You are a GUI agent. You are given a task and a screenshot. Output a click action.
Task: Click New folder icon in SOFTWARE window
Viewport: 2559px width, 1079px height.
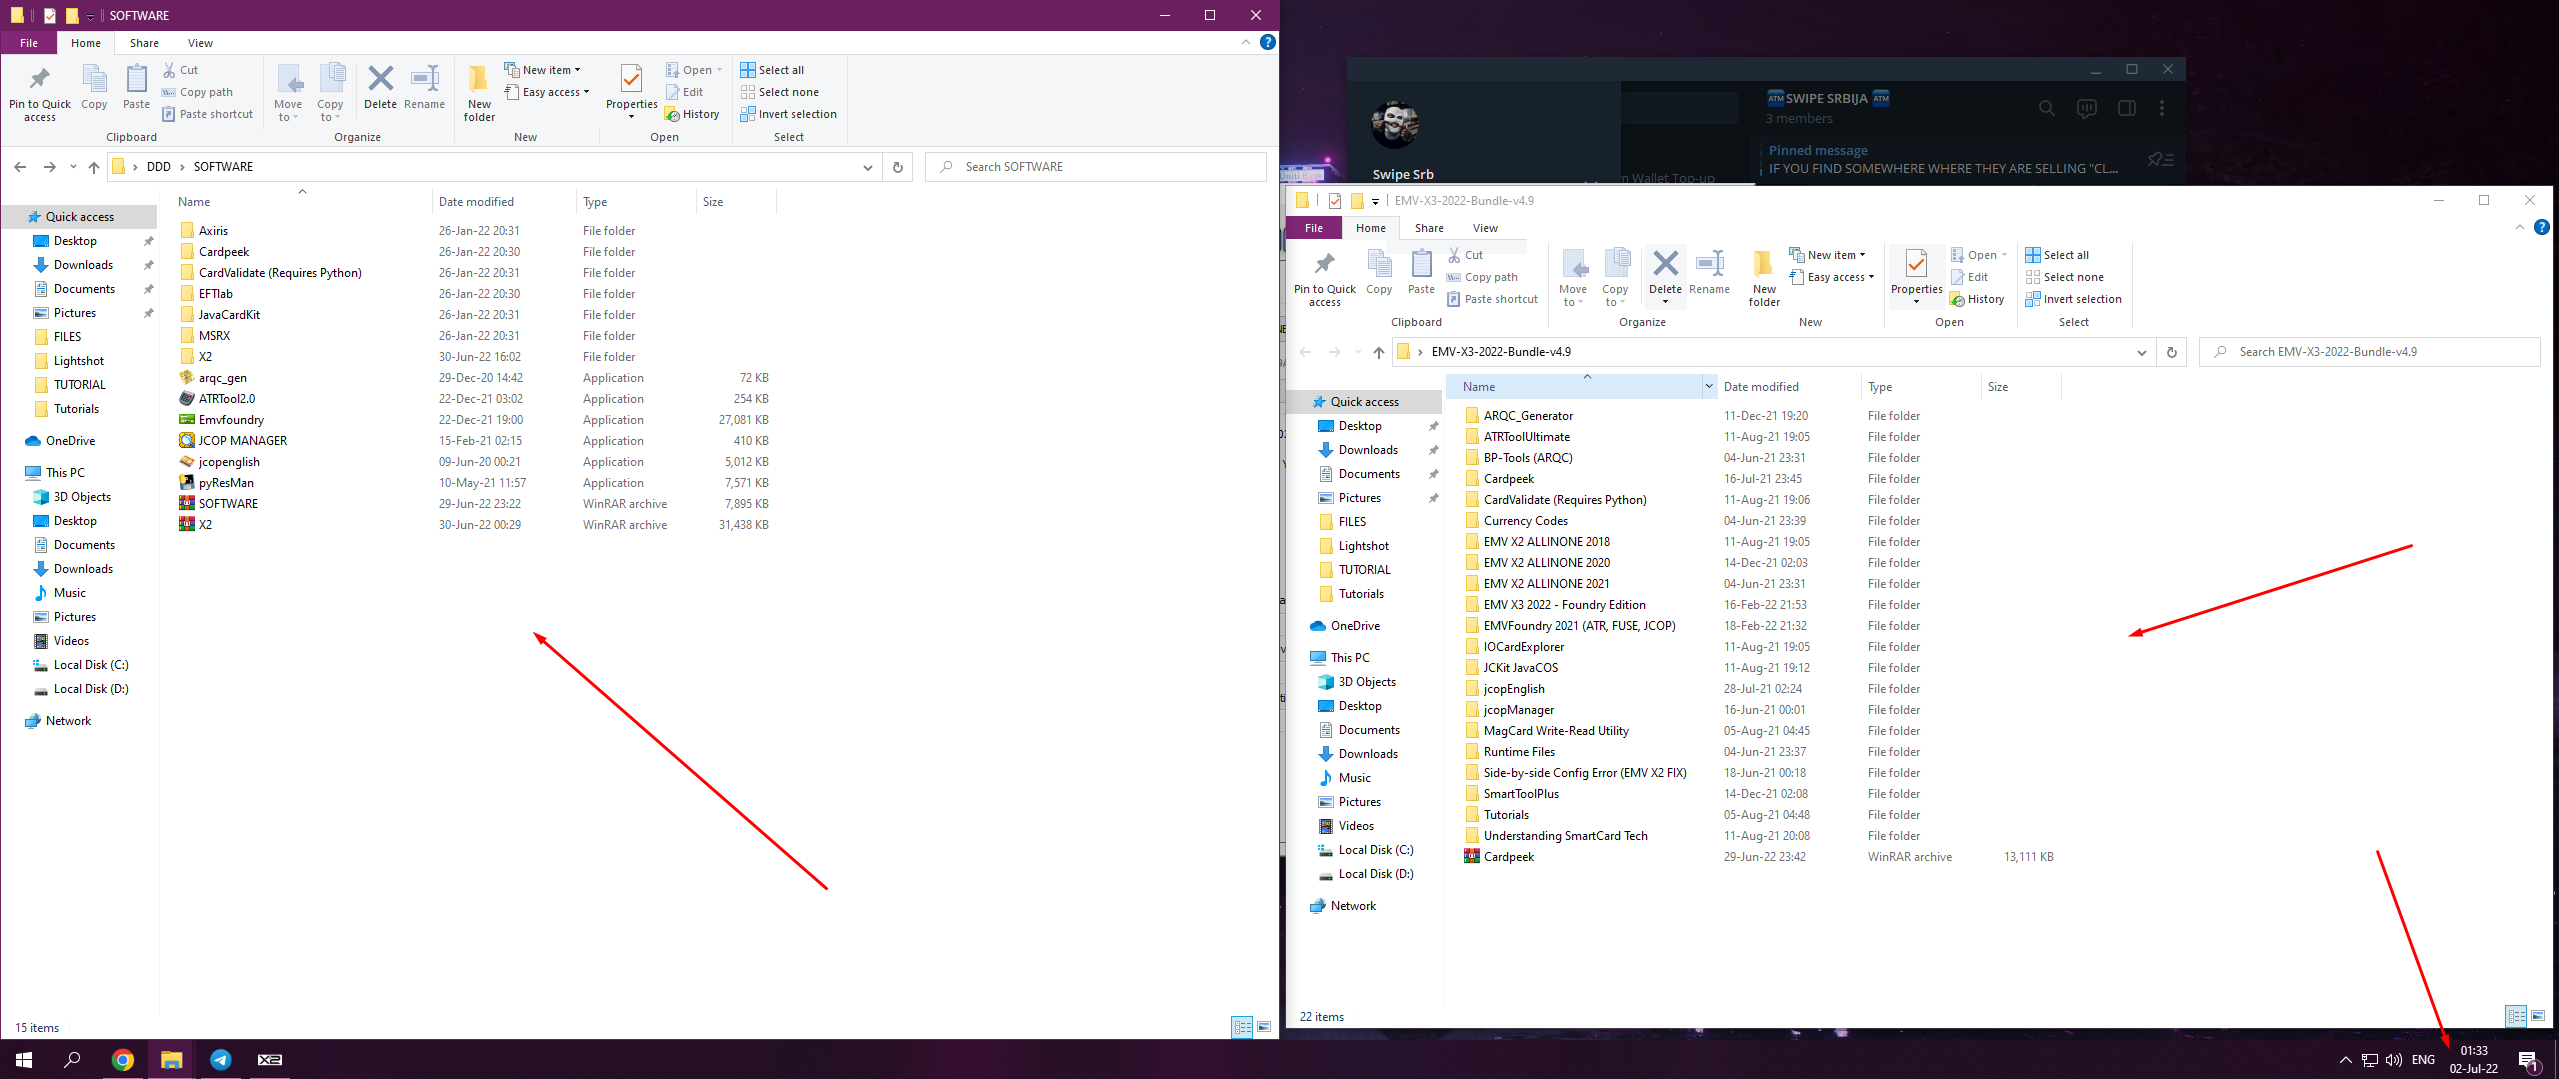click(x=479, y=92)
